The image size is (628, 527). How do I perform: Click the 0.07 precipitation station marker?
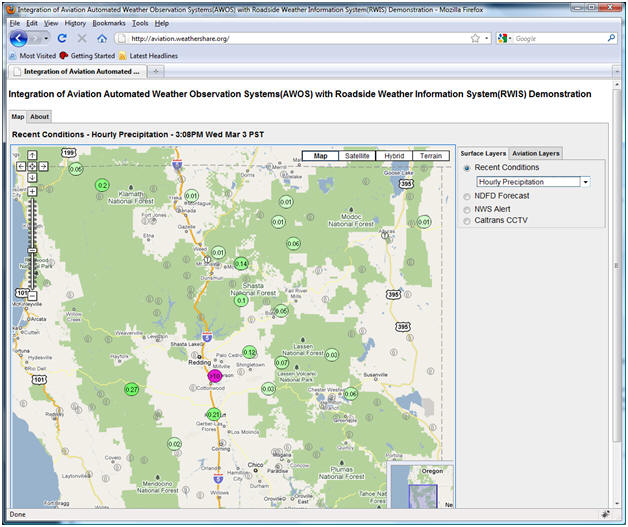click(x=282, y=363)
